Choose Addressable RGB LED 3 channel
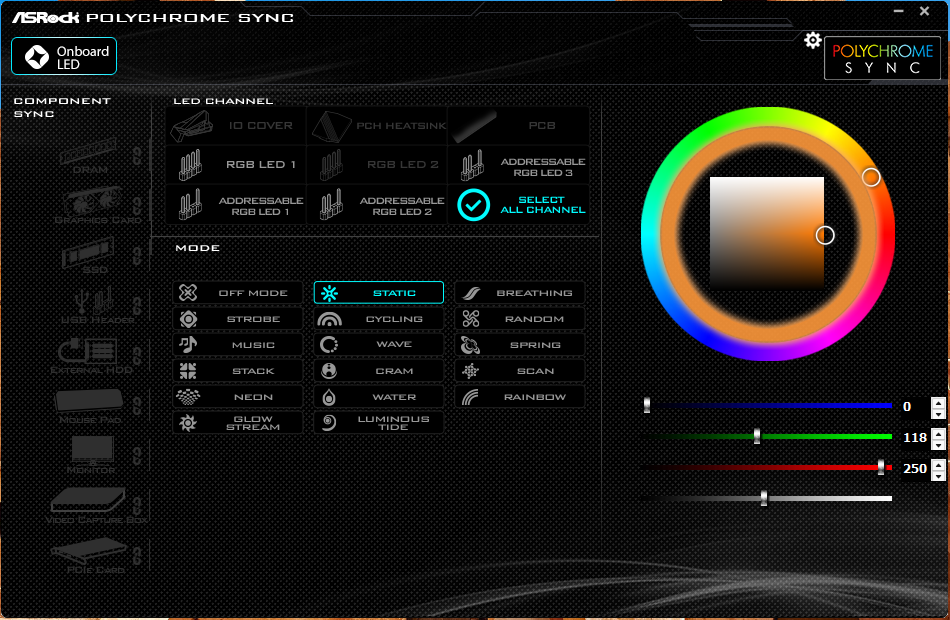The width and height of the screenshot is (950, 620). [x=518, y=165]
